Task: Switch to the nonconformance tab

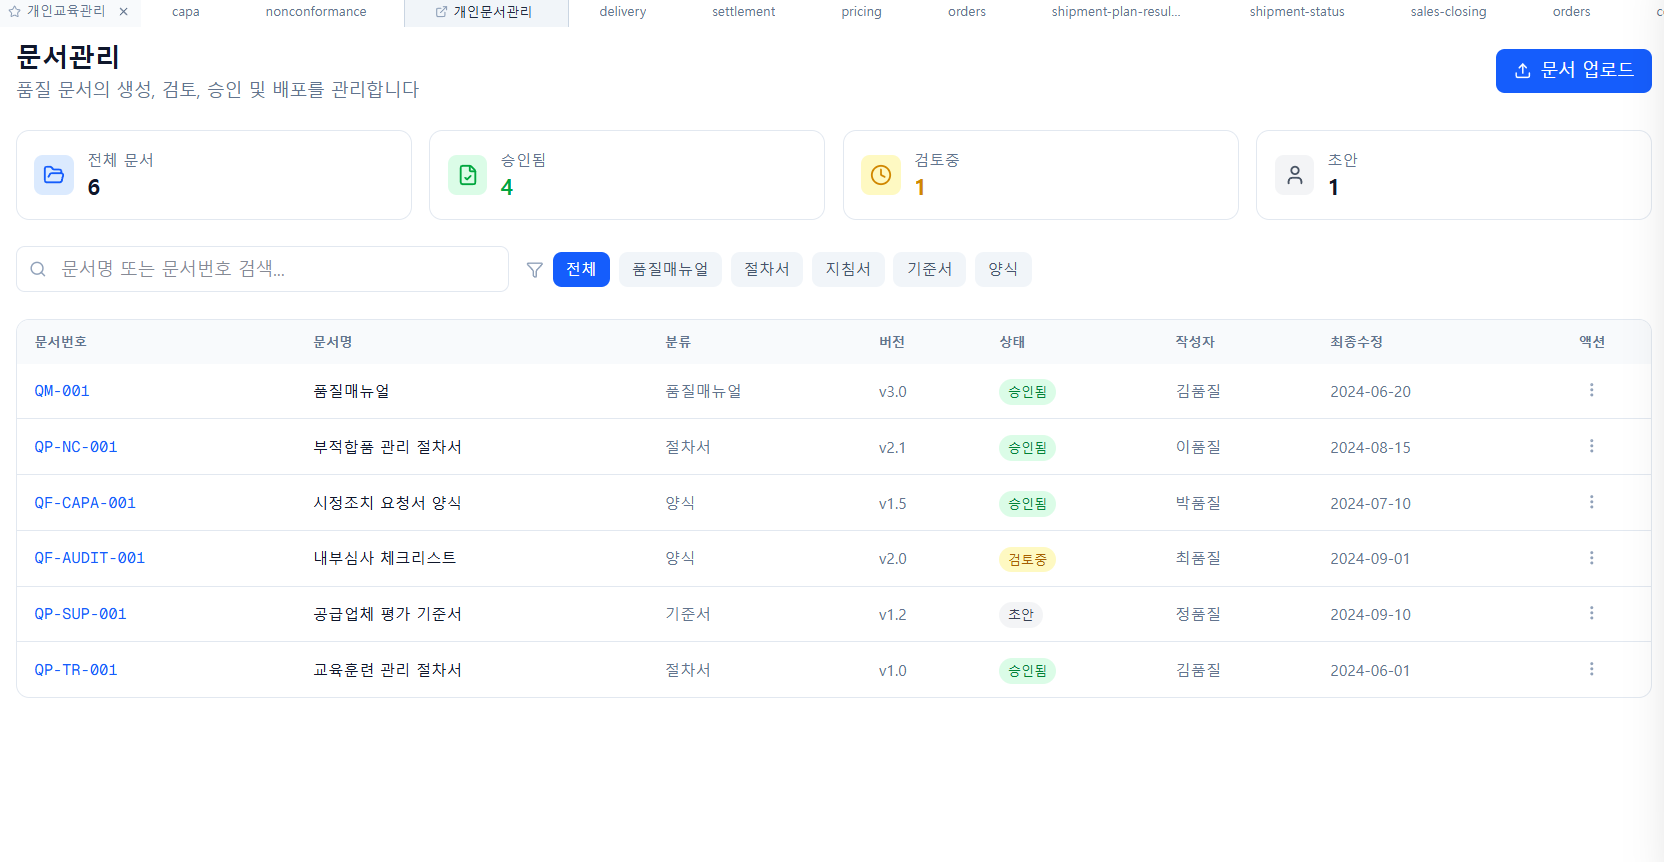Action: pyautogui.click(x=316, y=12)
